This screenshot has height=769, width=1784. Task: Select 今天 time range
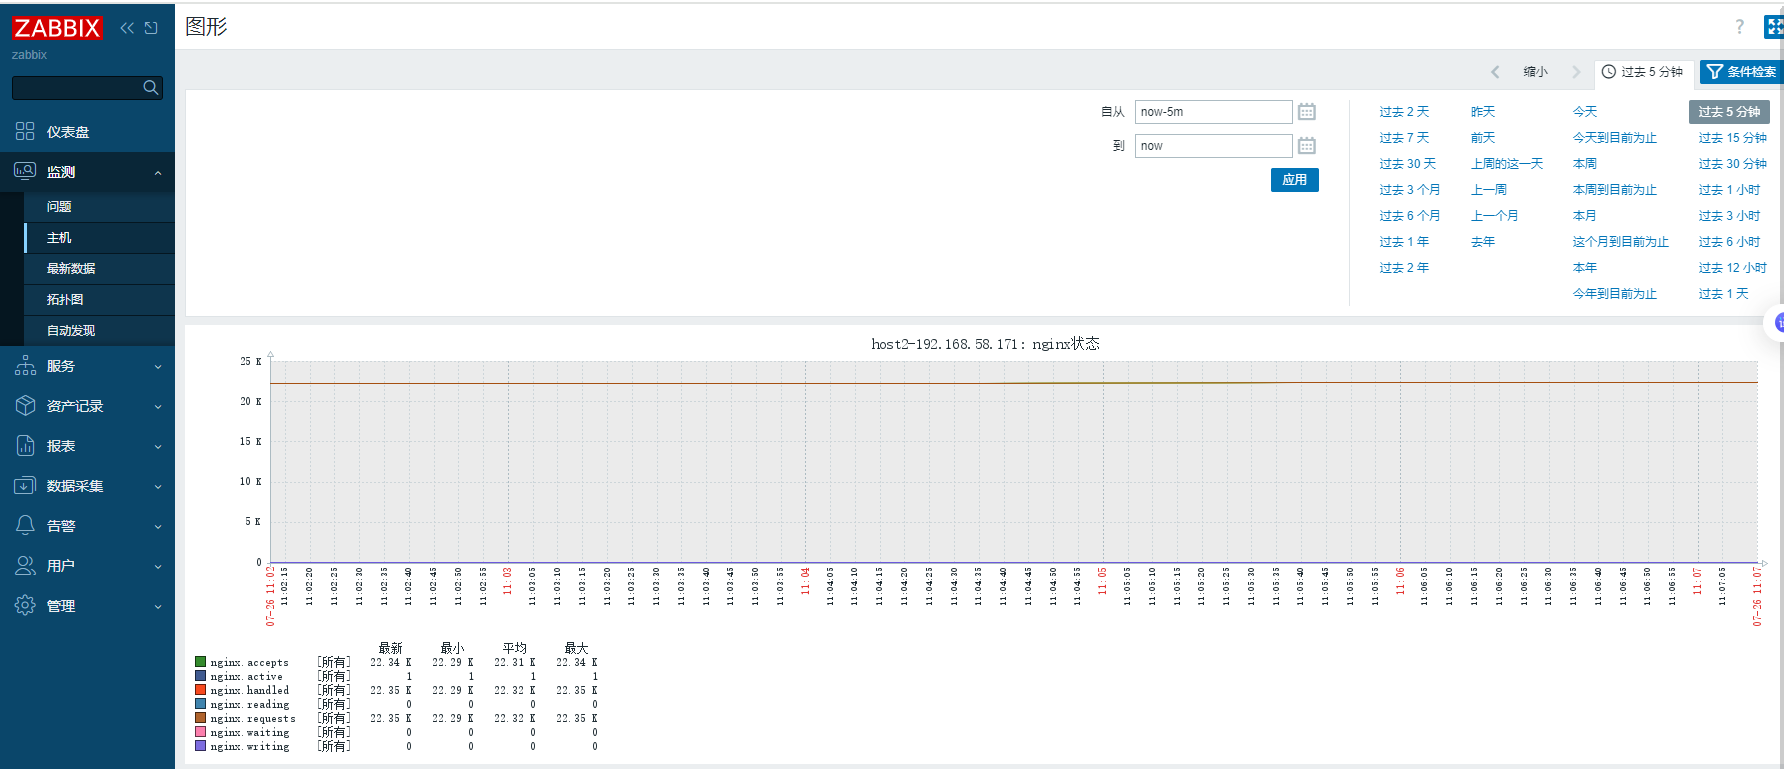1585,112
